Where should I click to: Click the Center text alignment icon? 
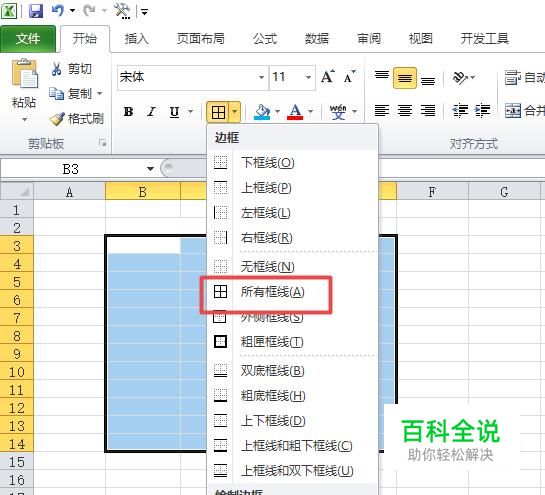tap(405, 111)
